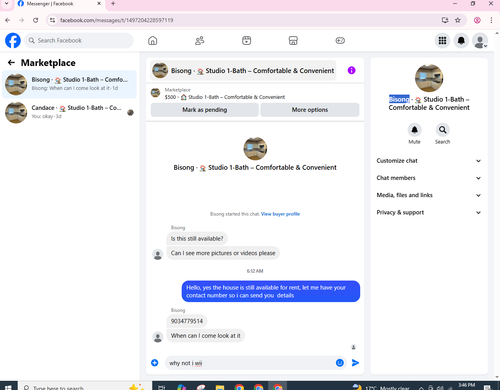The image size is (500, 390).
Task: Click the Candace chat small seen avatar
Action: pyautogui.click(x=130, y=113)
